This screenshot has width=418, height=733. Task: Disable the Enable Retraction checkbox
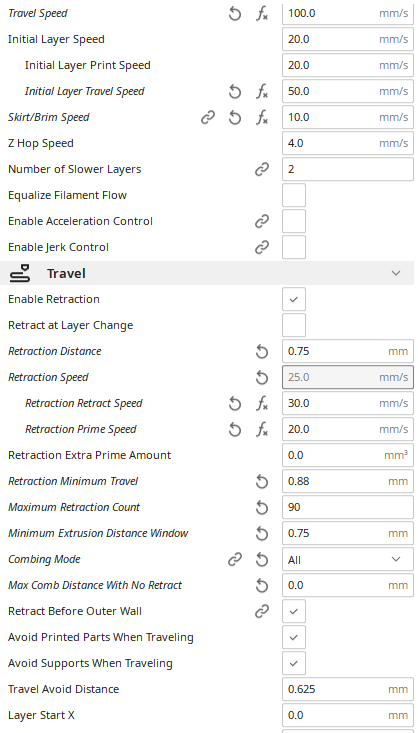coord(294,299)
